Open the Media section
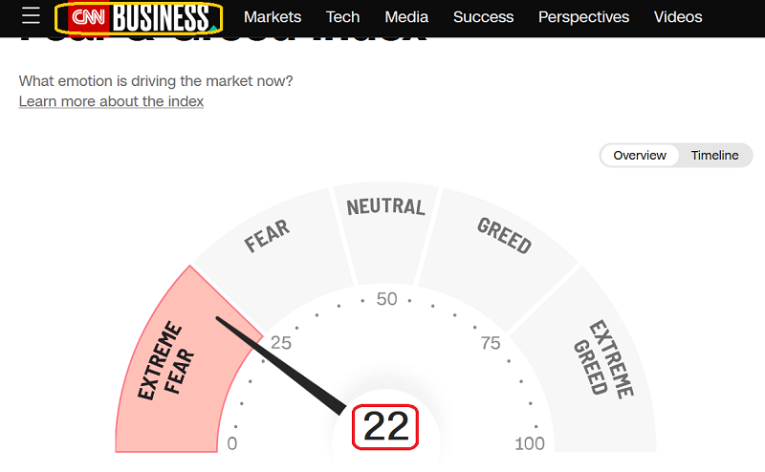The height and width of the screenshot is (472, 765). coord(406,17)
